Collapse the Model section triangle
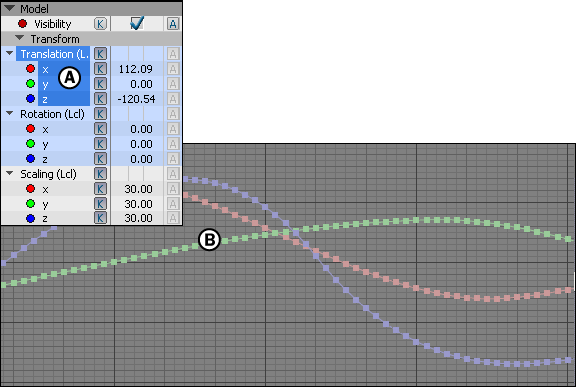576x387 pixels. [x=10, y=8]
